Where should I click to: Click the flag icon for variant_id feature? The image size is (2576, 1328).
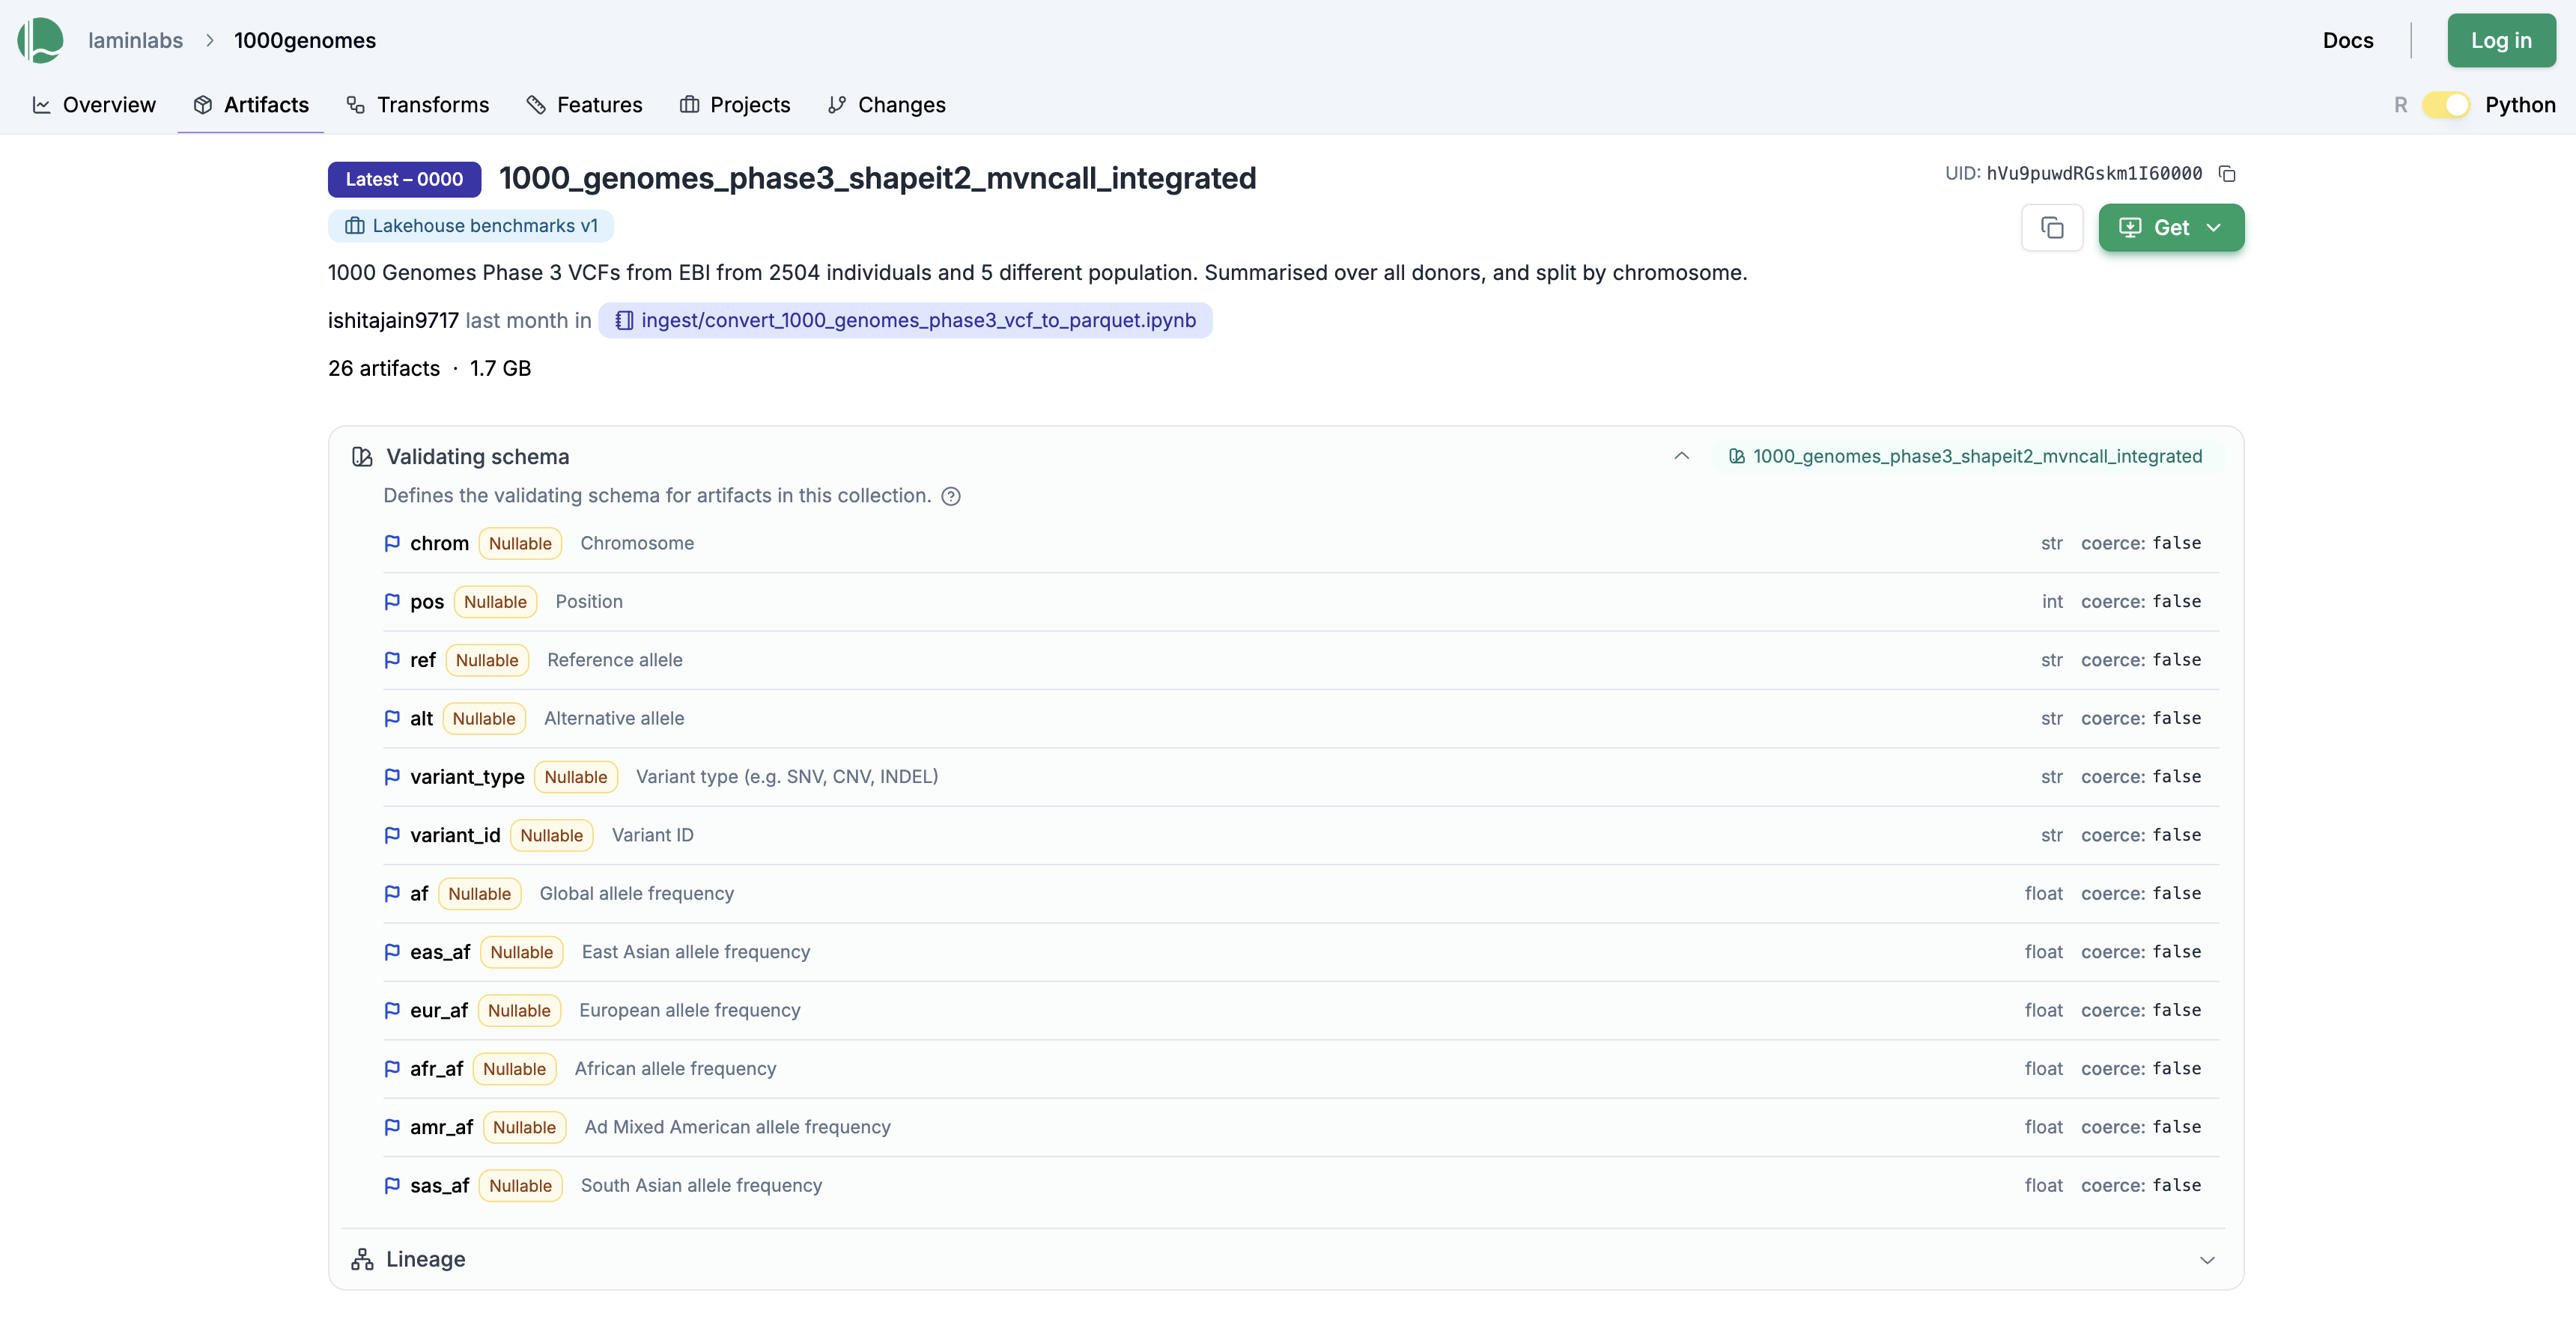(392, 835)
